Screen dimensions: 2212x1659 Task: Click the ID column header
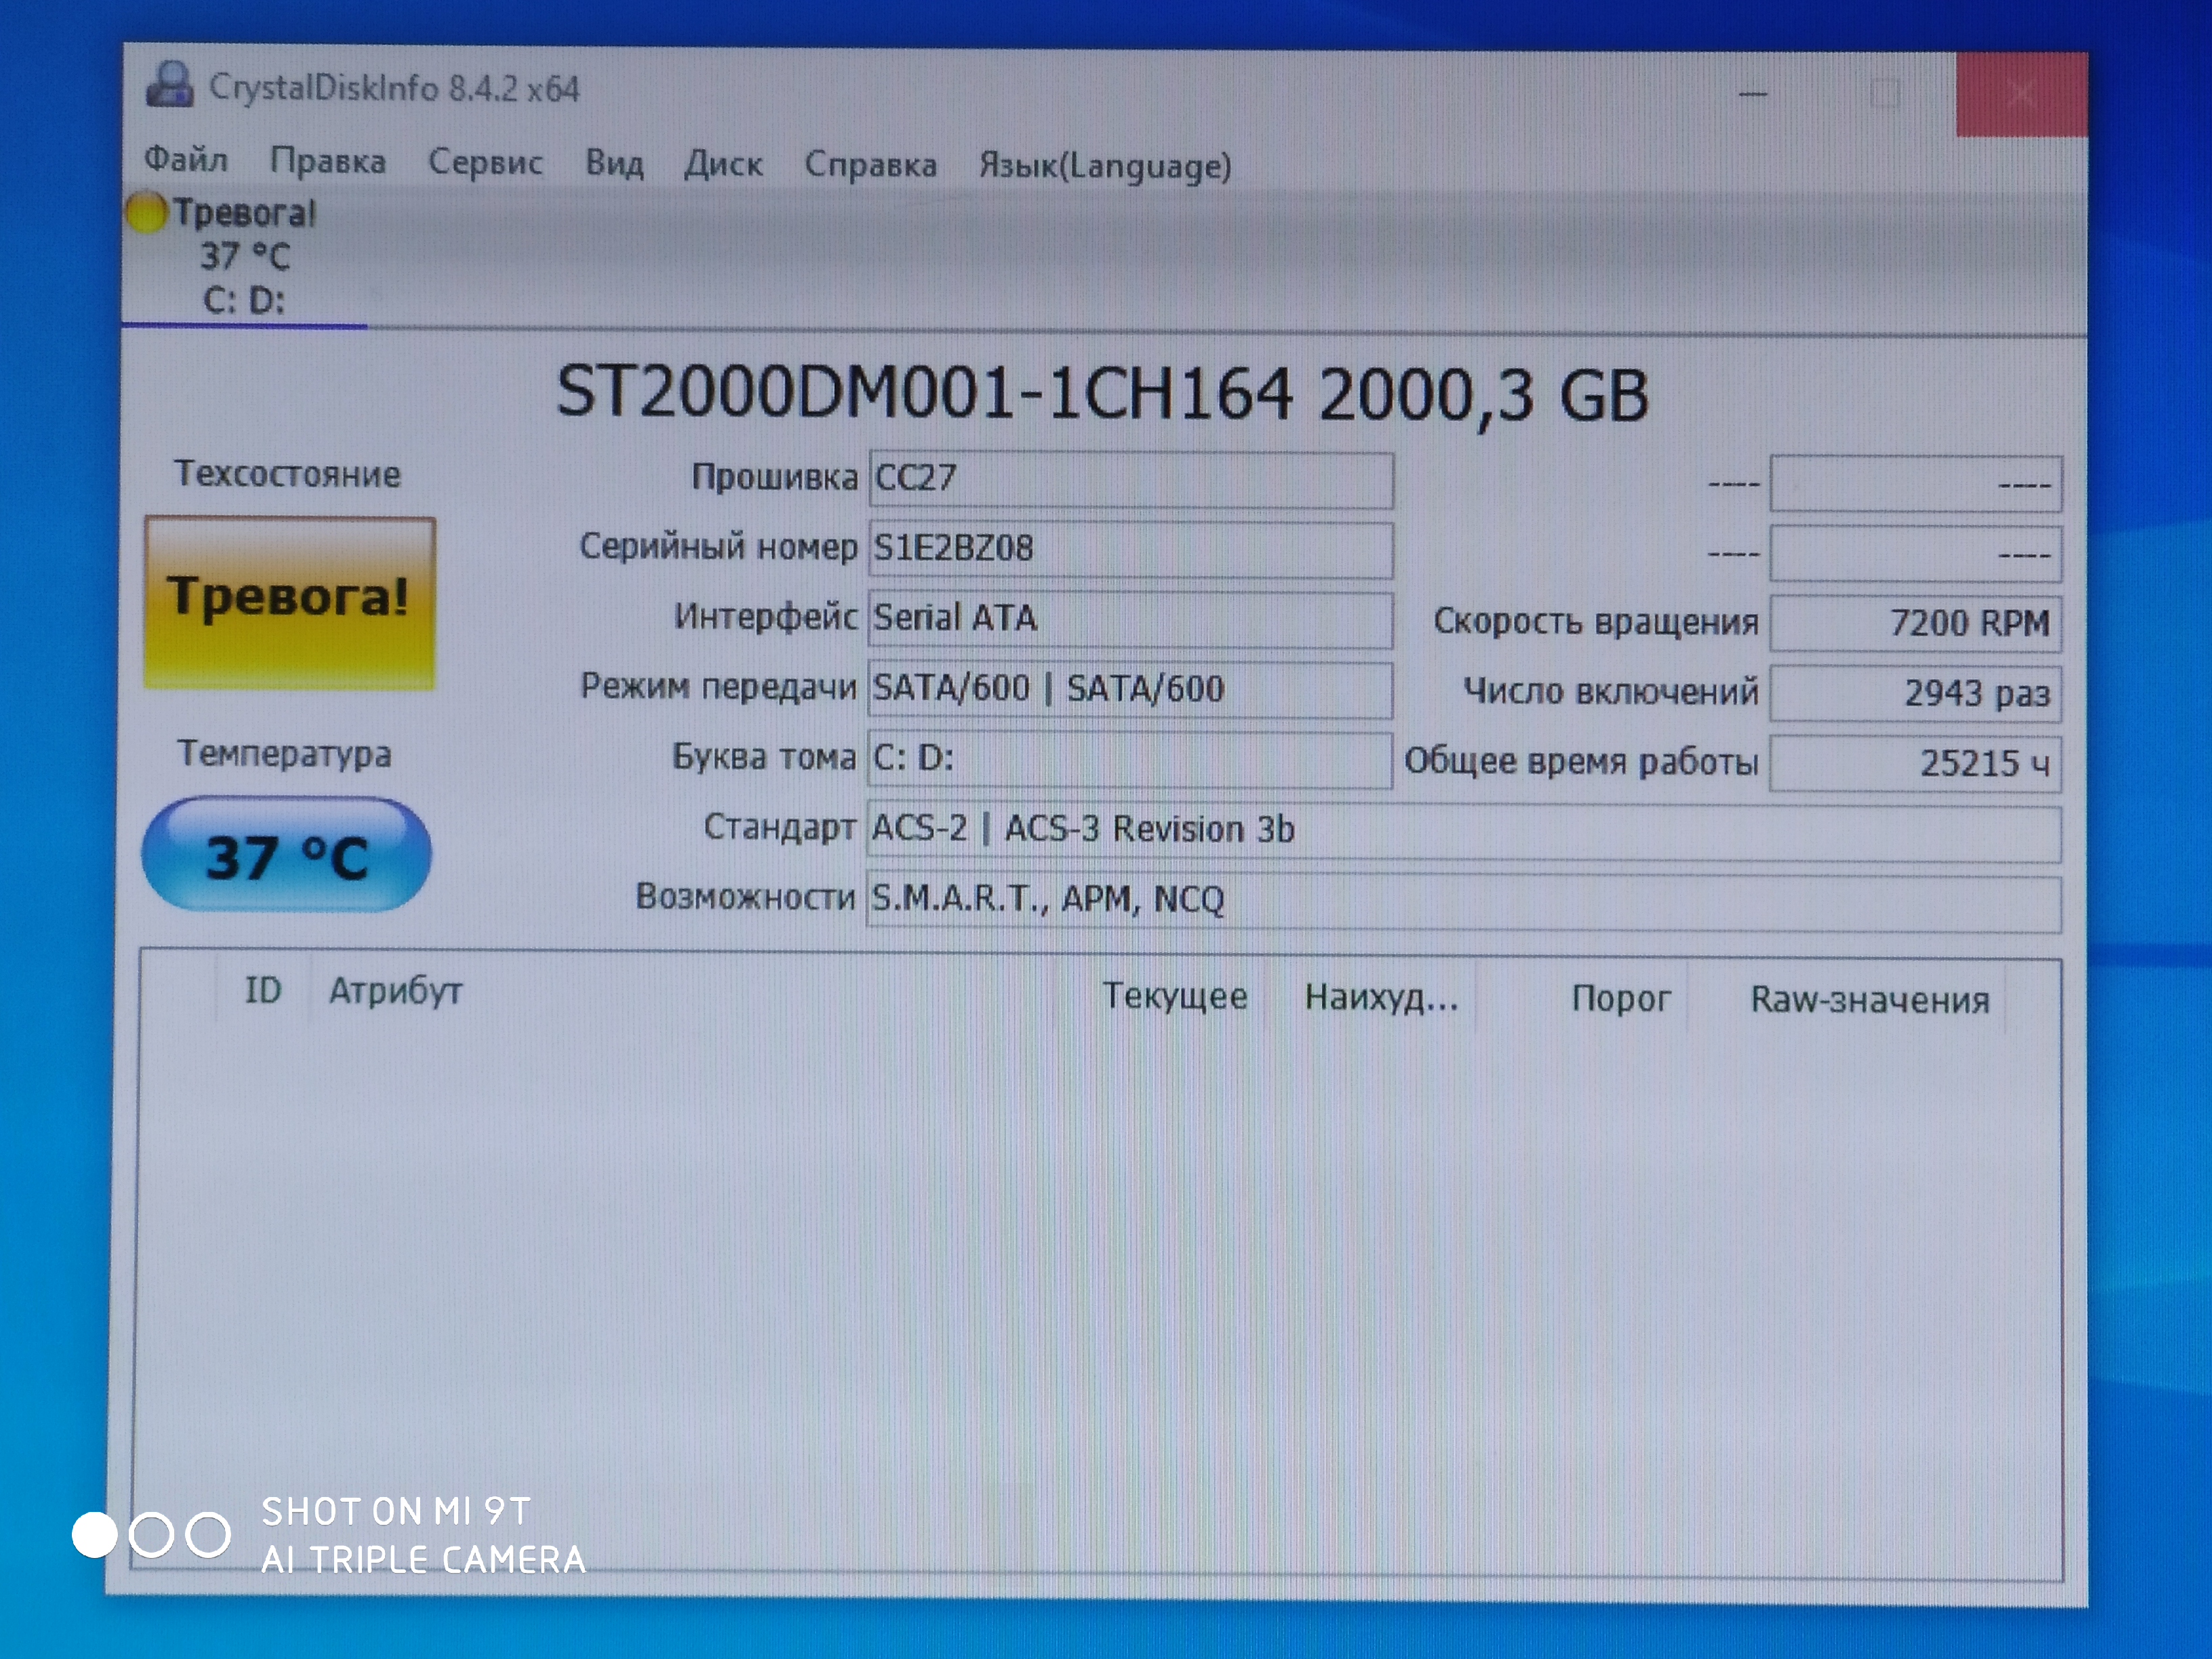click(263, 990)
